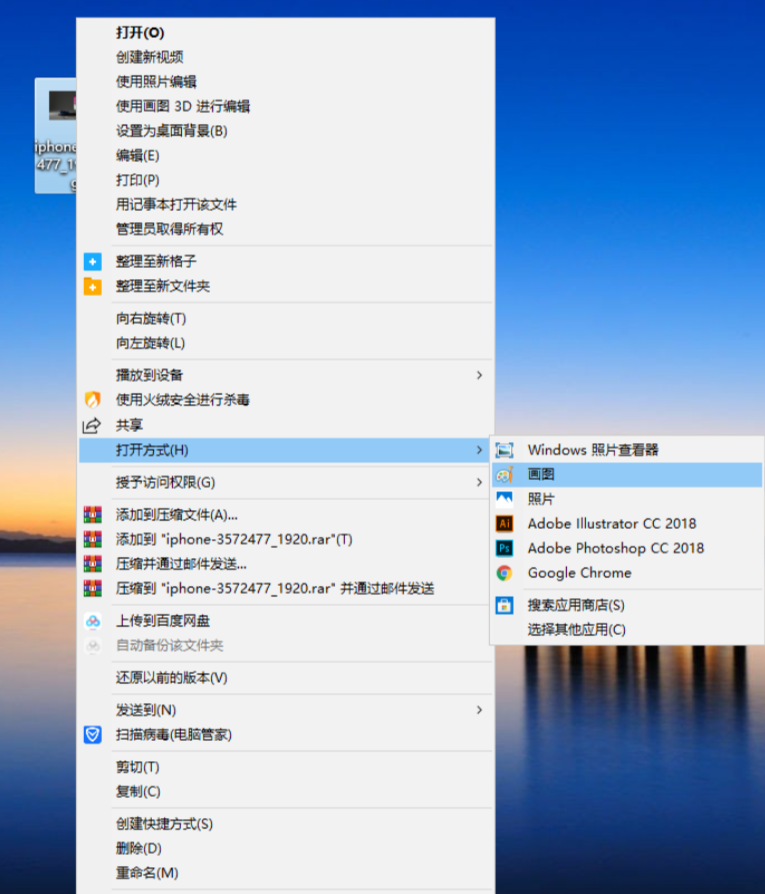Click 扫描病毒(电脑管家) shield icon
765x894 pixels.
92,735
